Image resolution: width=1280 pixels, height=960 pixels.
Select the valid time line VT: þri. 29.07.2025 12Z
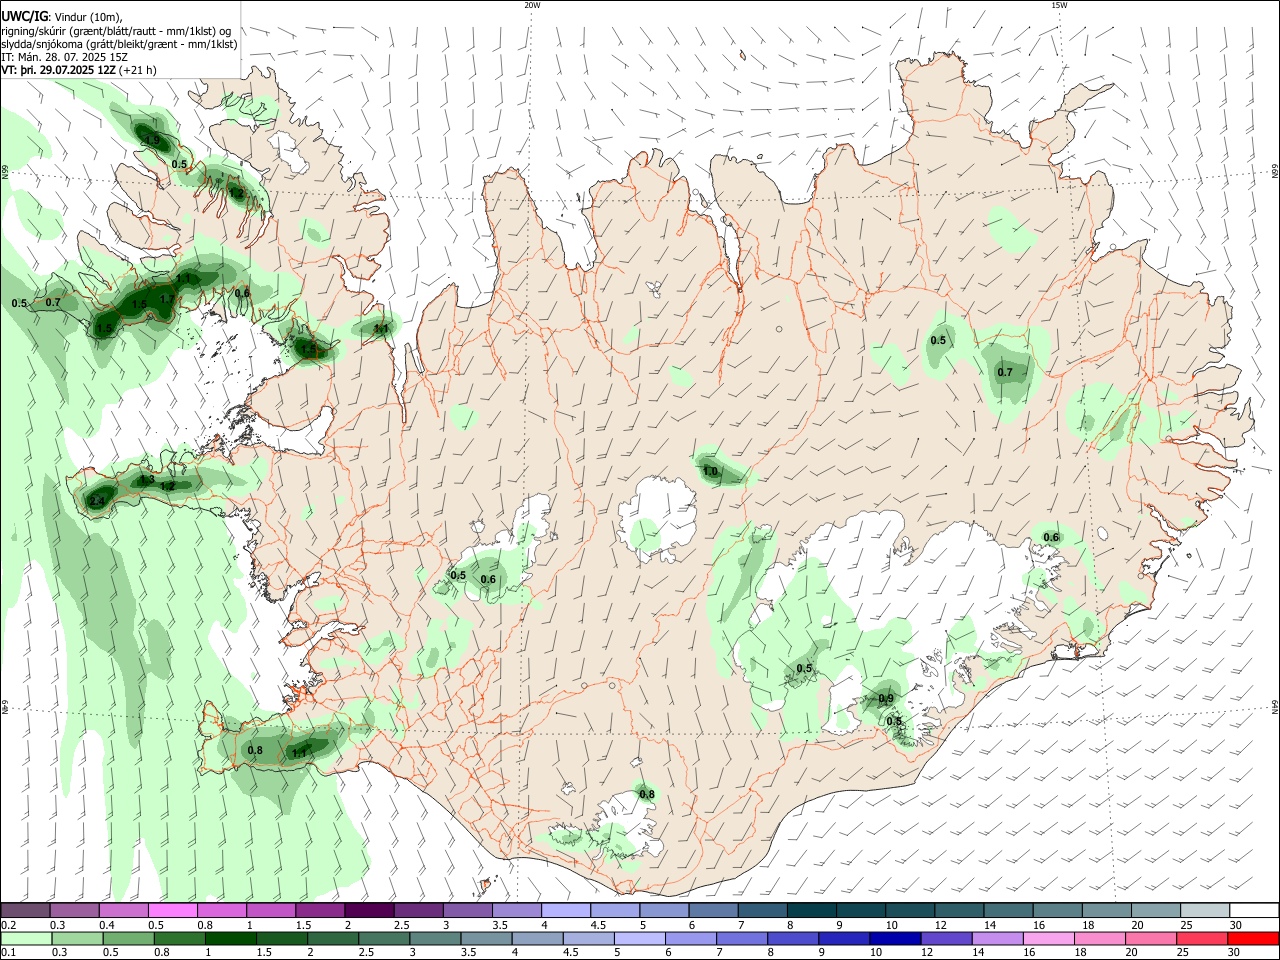click(57, 70)
